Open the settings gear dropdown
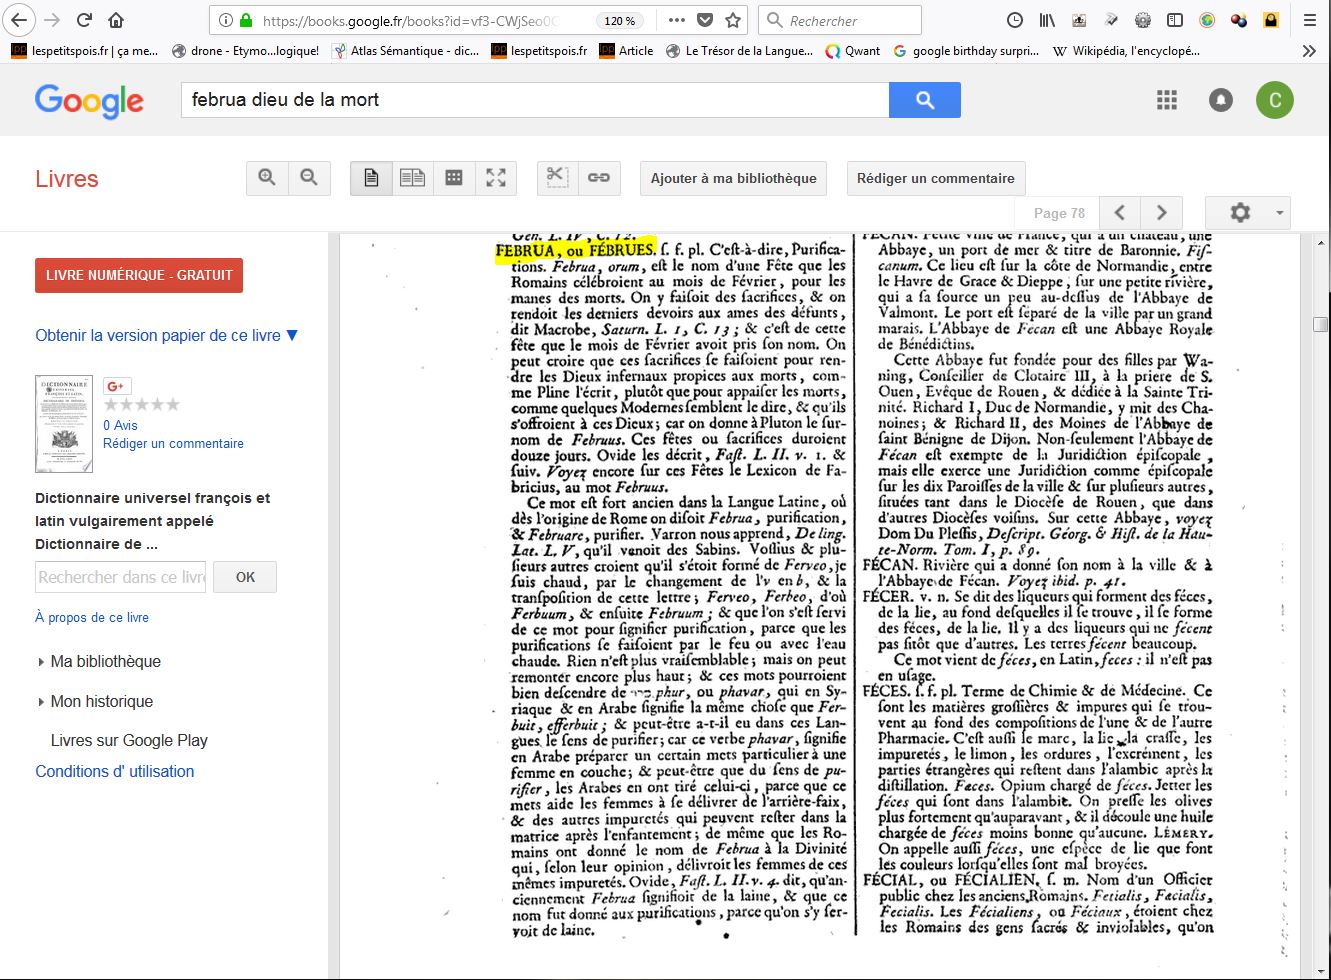The height and width of the screenshot is (980, 1331). (x=1247, y=213)
